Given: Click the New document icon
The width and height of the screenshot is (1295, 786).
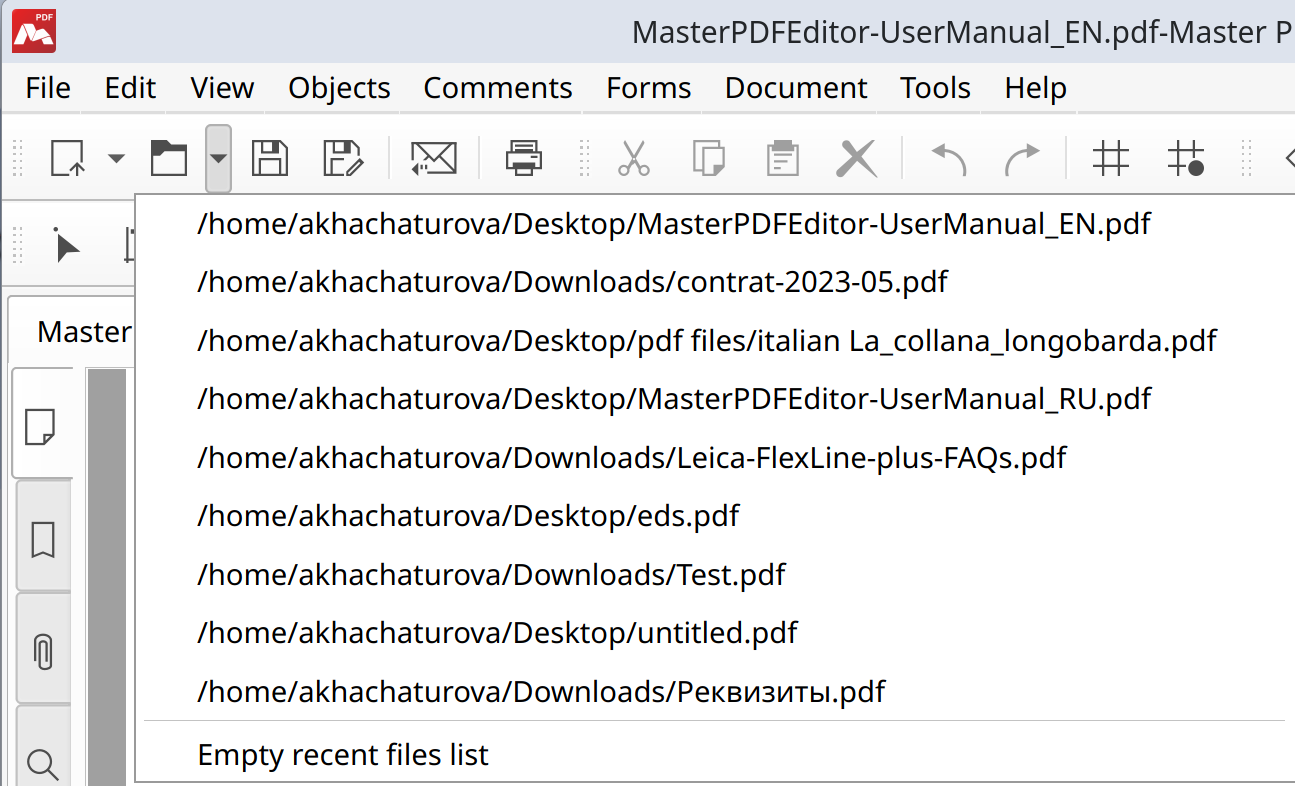Looking at the screenshot, I should (x=68, y=158).
